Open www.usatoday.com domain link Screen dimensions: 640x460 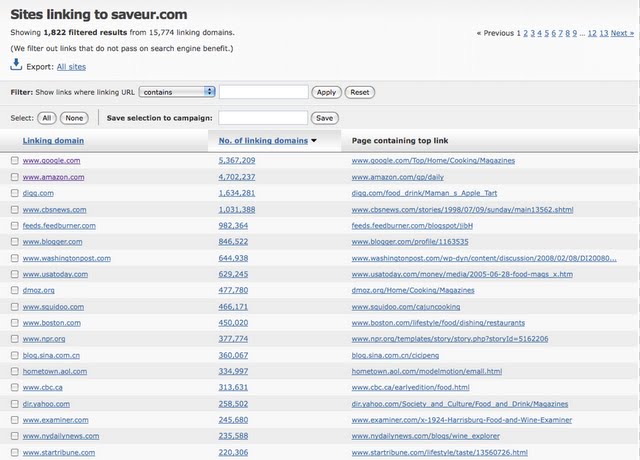pos(55,274)
